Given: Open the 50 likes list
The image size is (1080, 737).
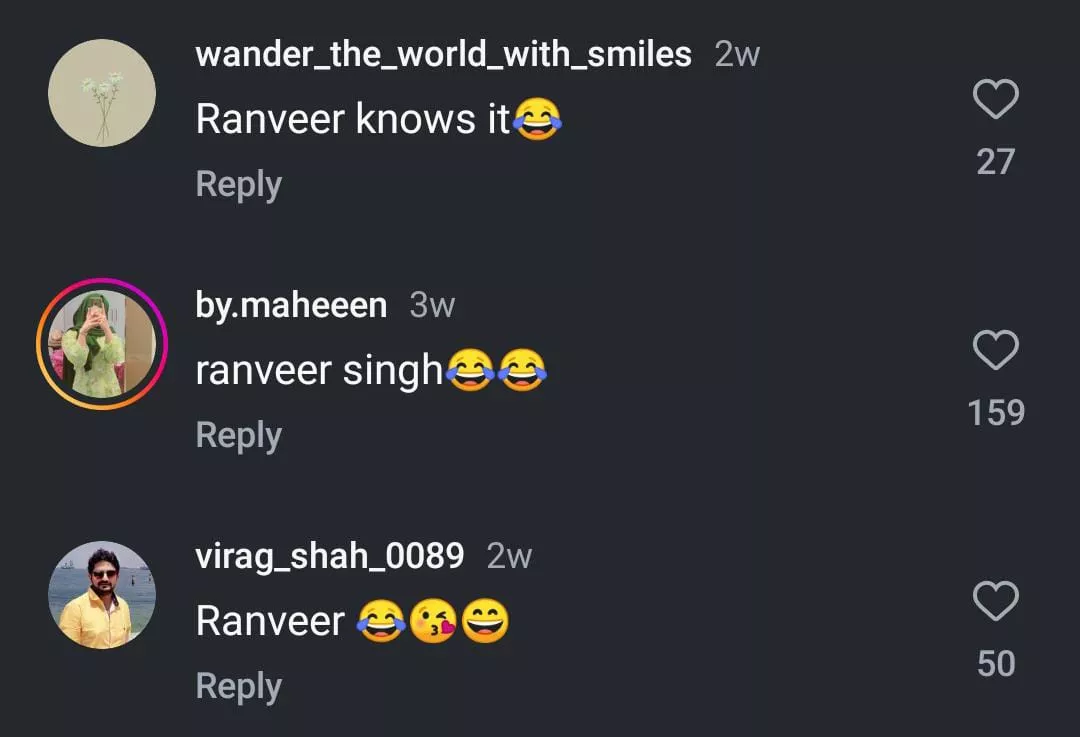Looking at the screenshot, I should pos(996,663).
